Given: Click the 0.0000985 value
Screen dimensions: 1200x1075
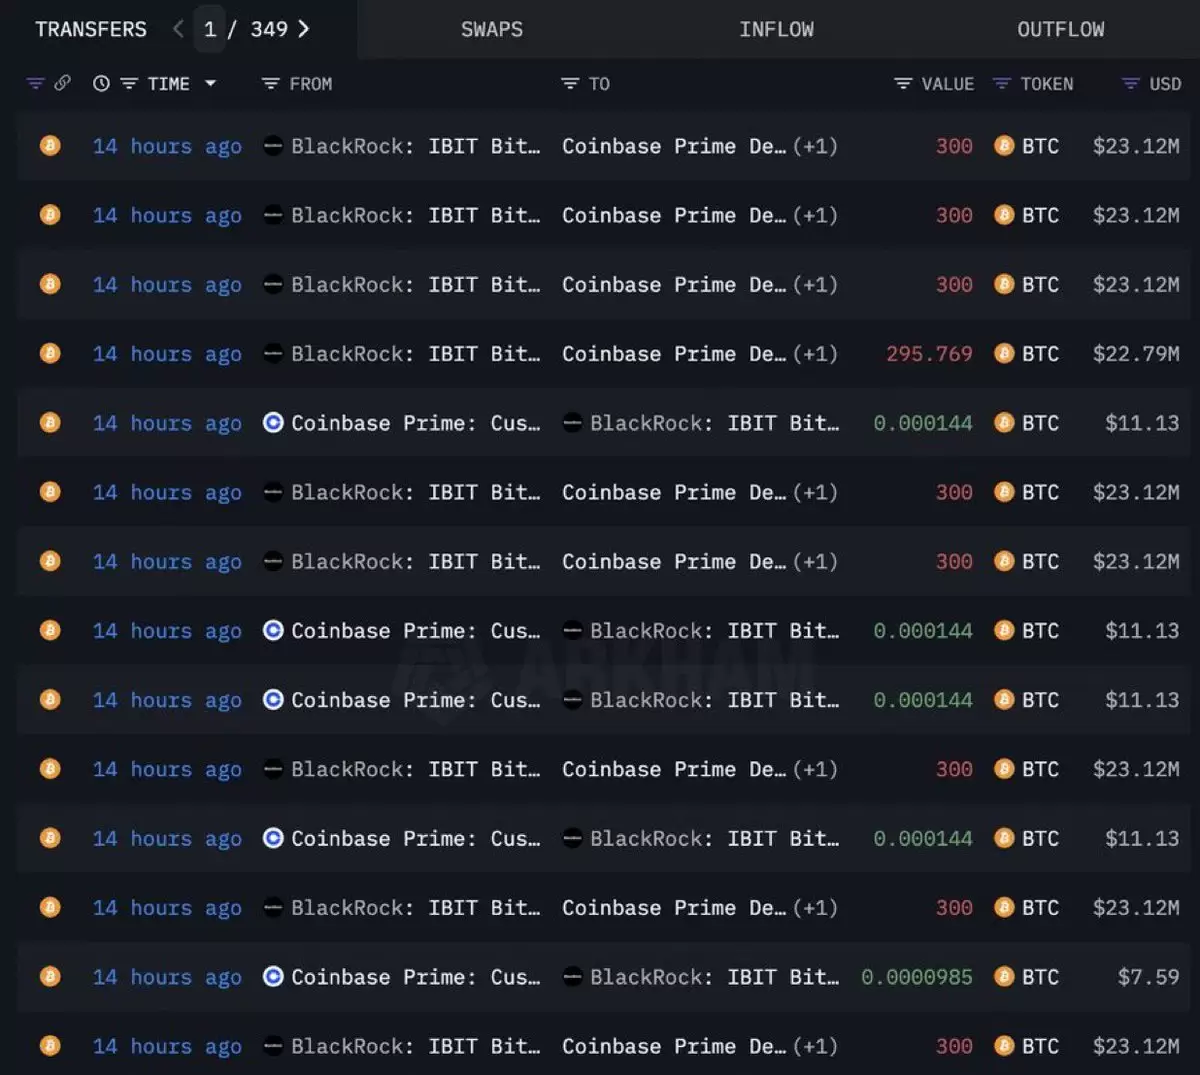Looking at the screenshot, I should click(917, 977).
